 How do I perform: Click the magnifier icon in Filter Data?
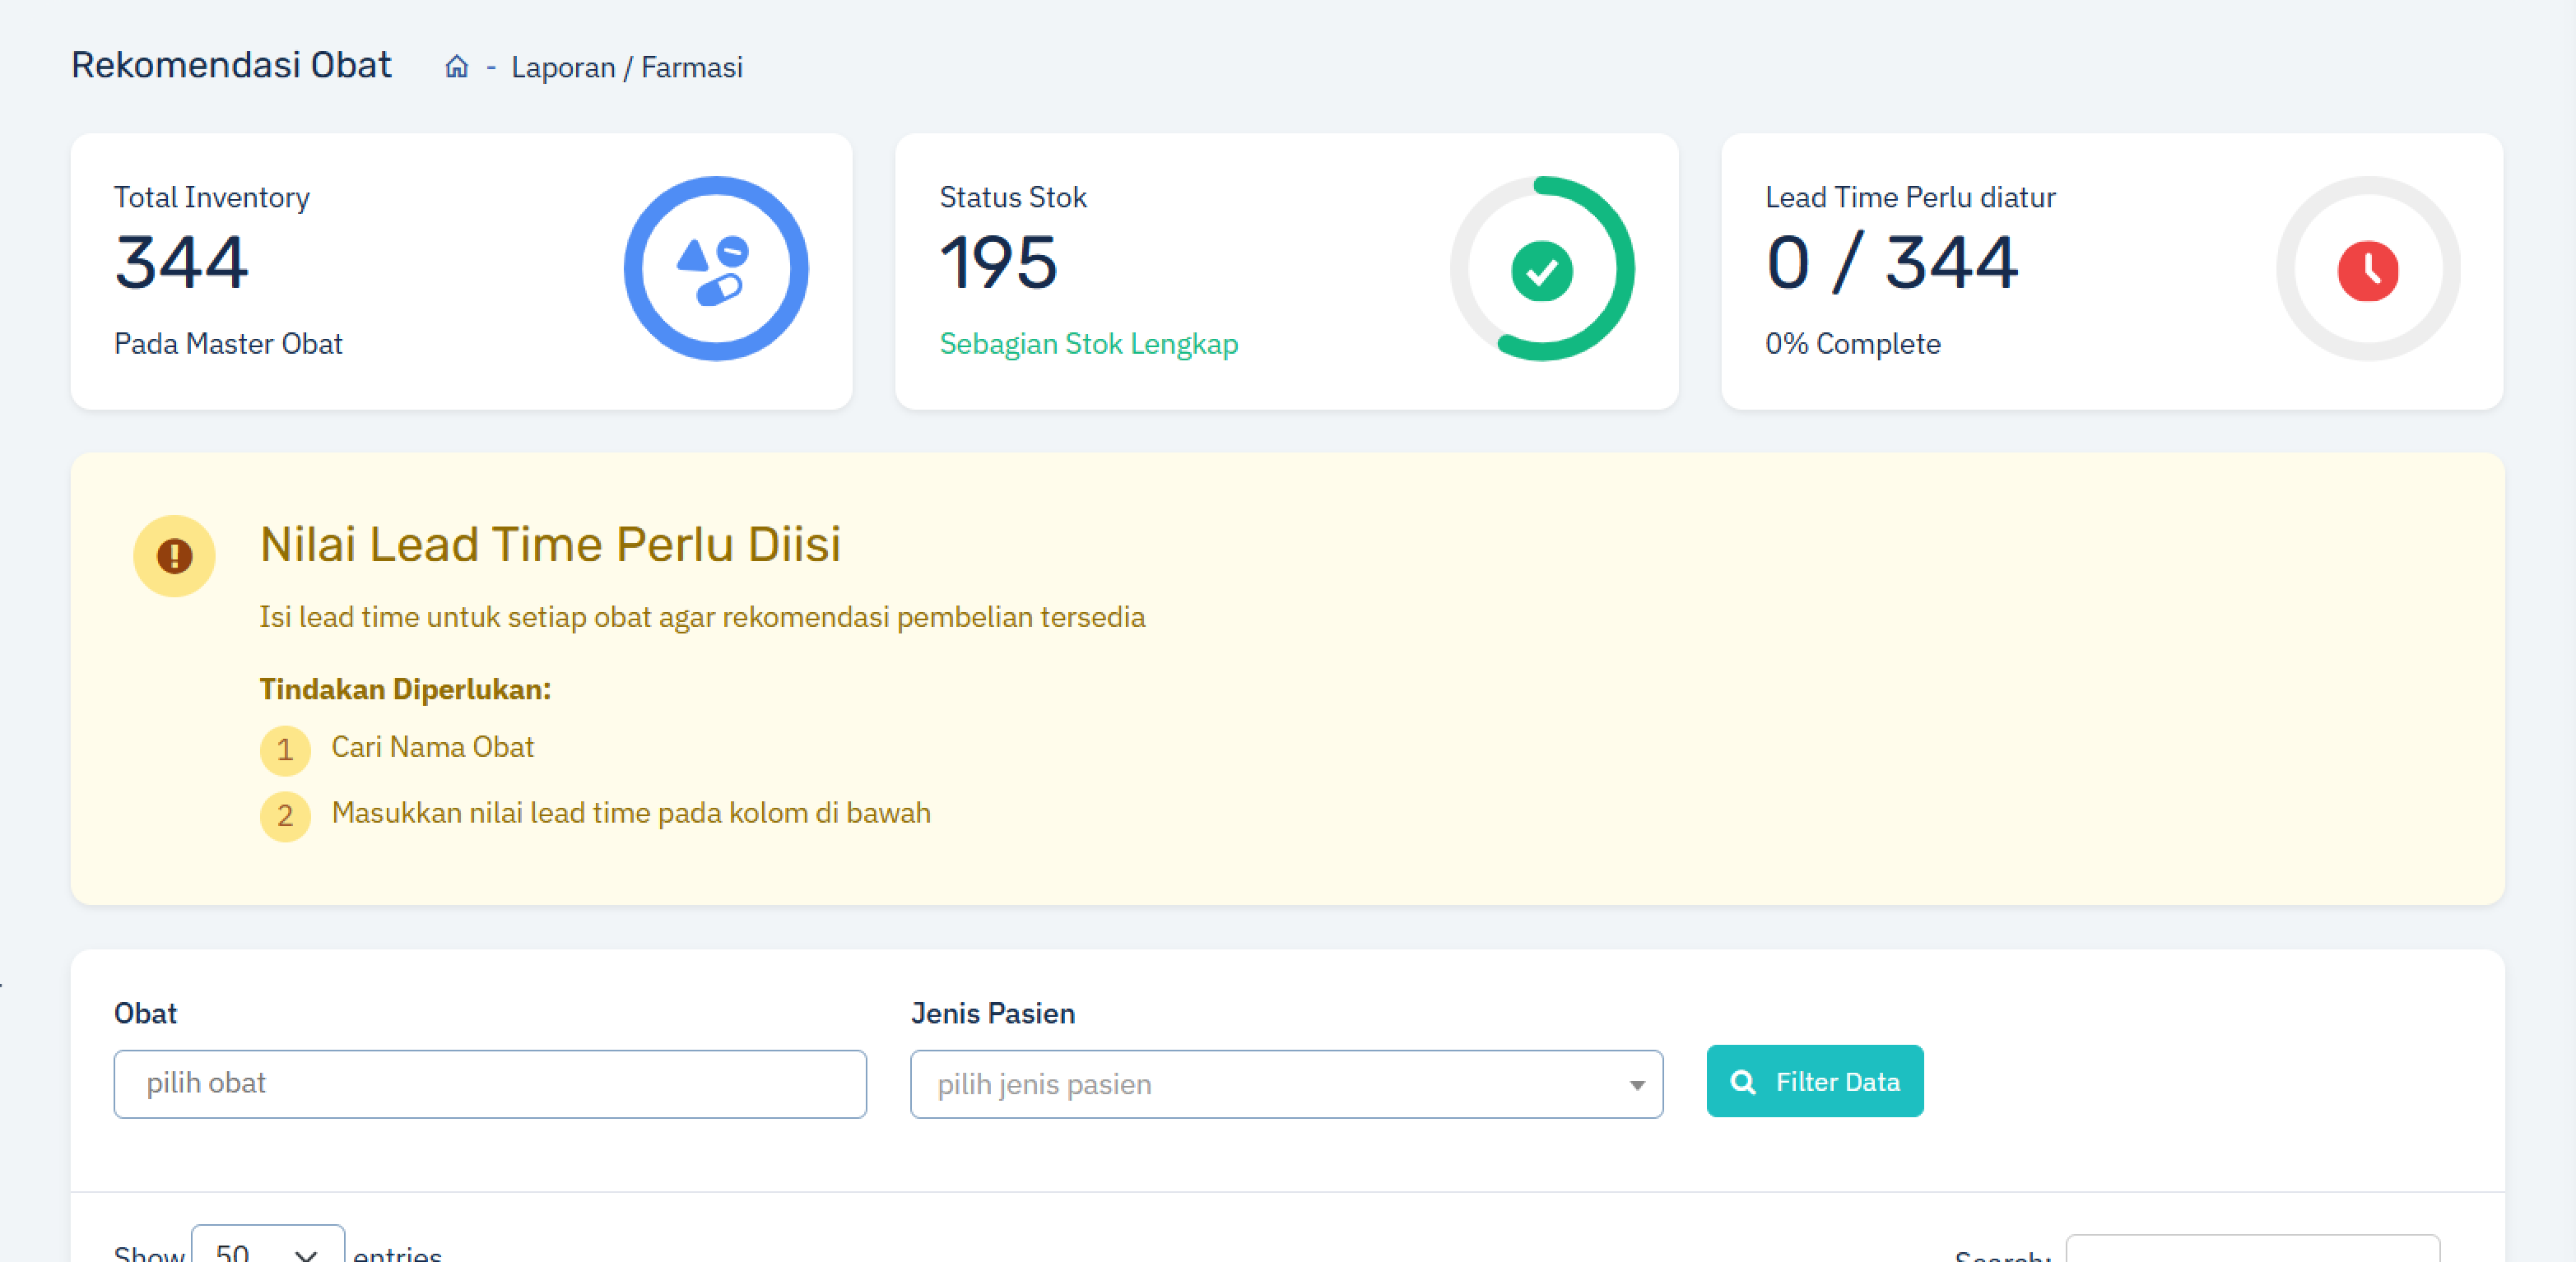[1742, 1082]
